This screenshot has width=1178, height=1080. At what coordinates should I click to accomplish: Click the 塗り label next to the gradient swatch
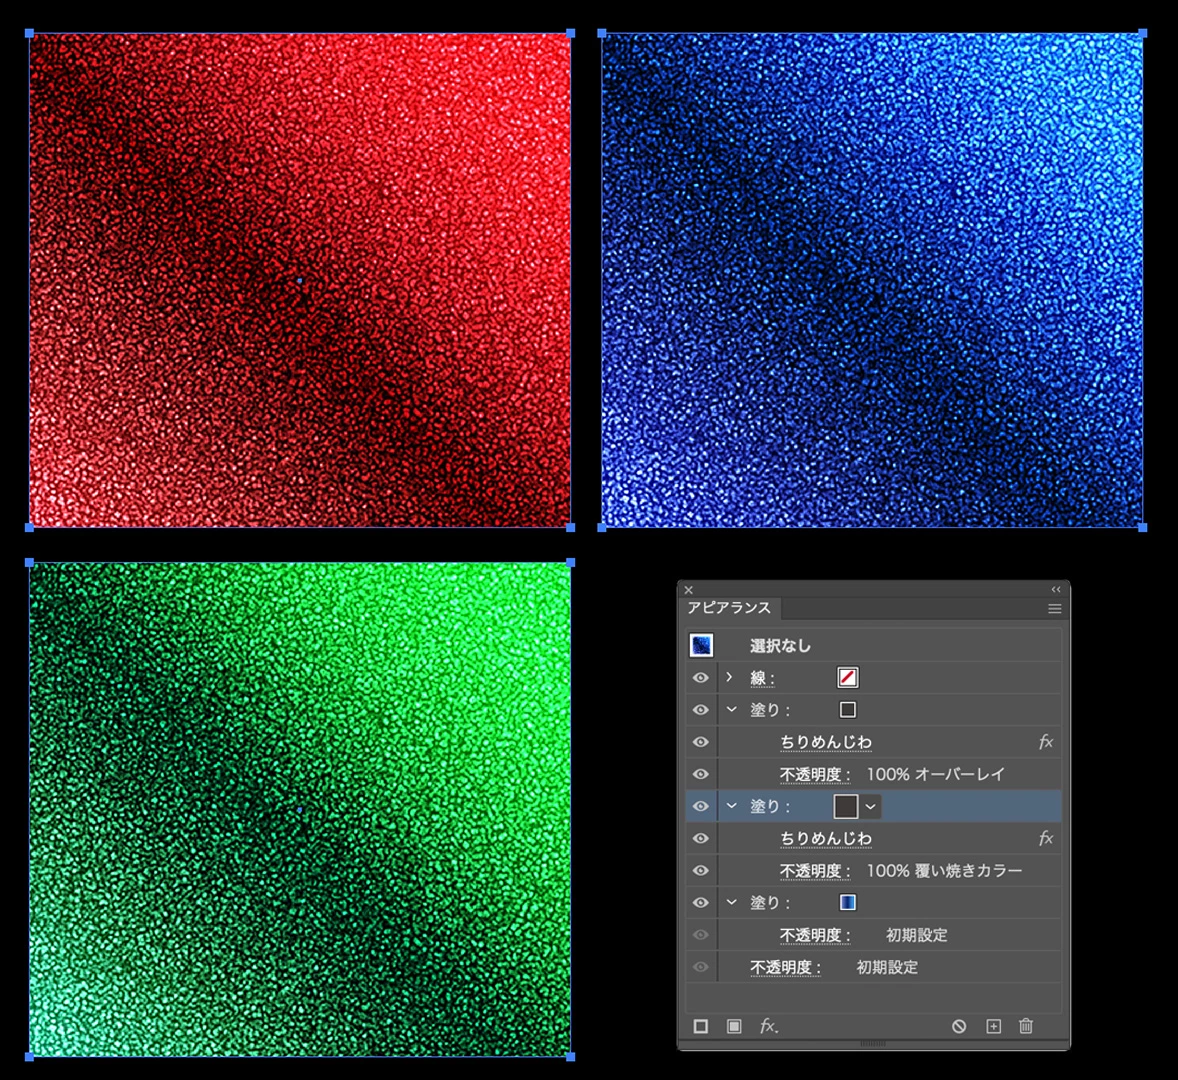[769, 903]
